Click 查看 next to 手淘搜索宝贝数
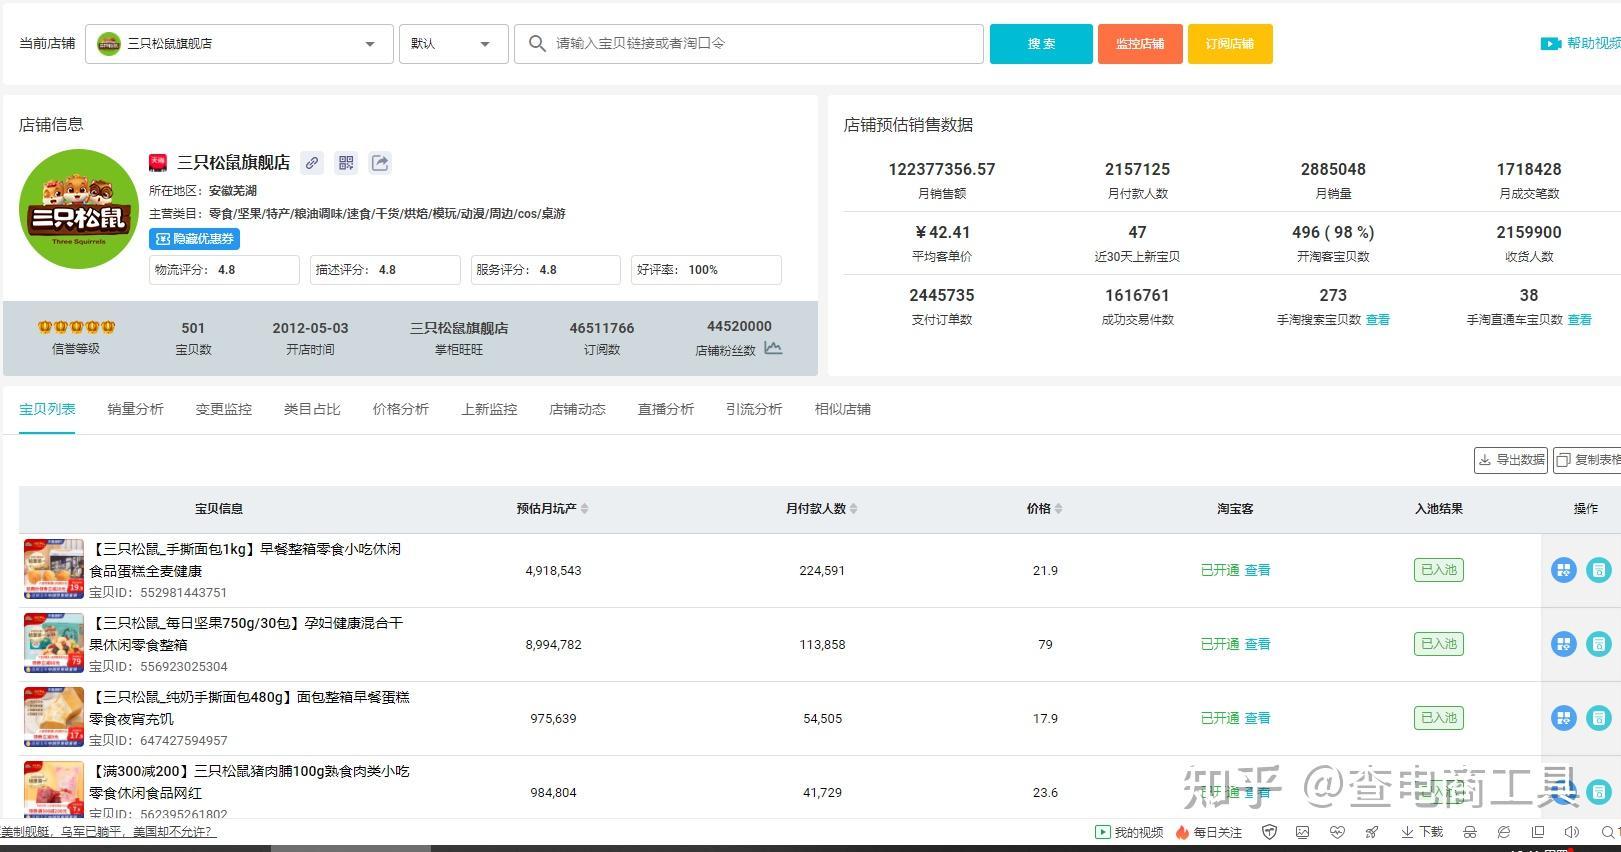The width and height of the screenshot is (1621, 852). (x=1378, y=320)
